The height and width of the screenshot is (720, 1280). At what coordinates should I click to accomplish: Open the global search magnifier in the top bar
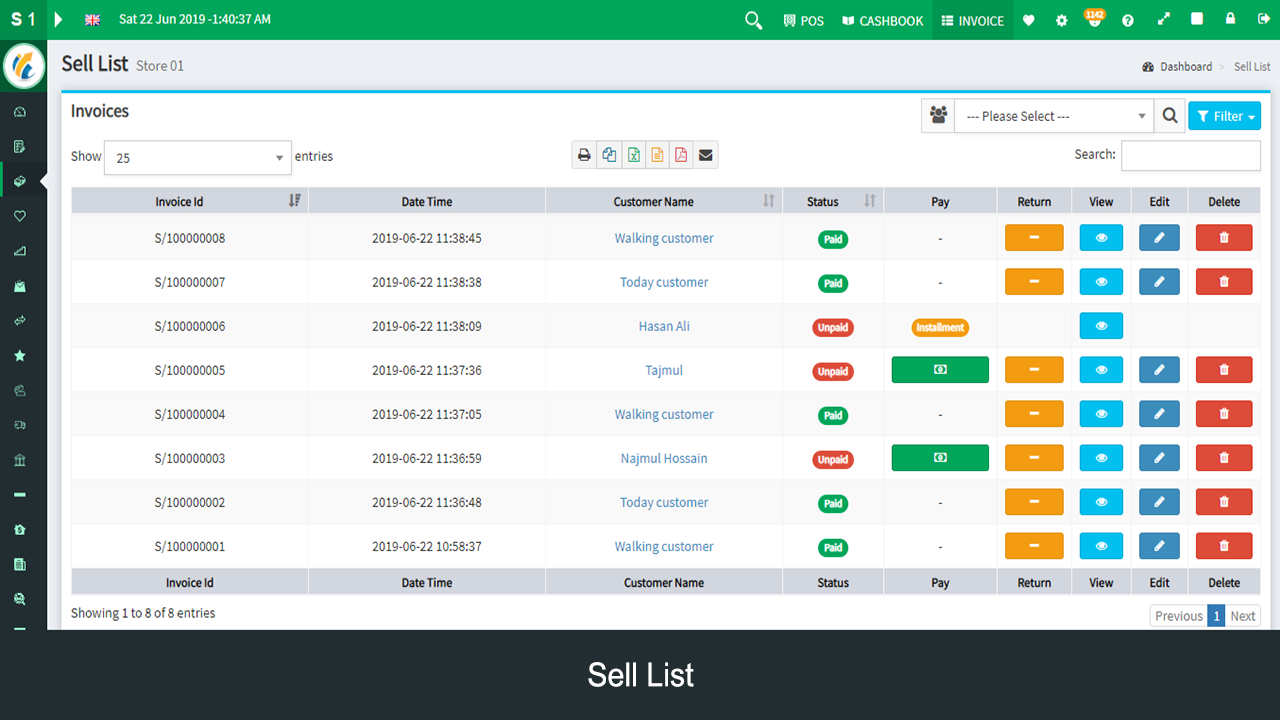pyautogui.click(x=753, y=20)
